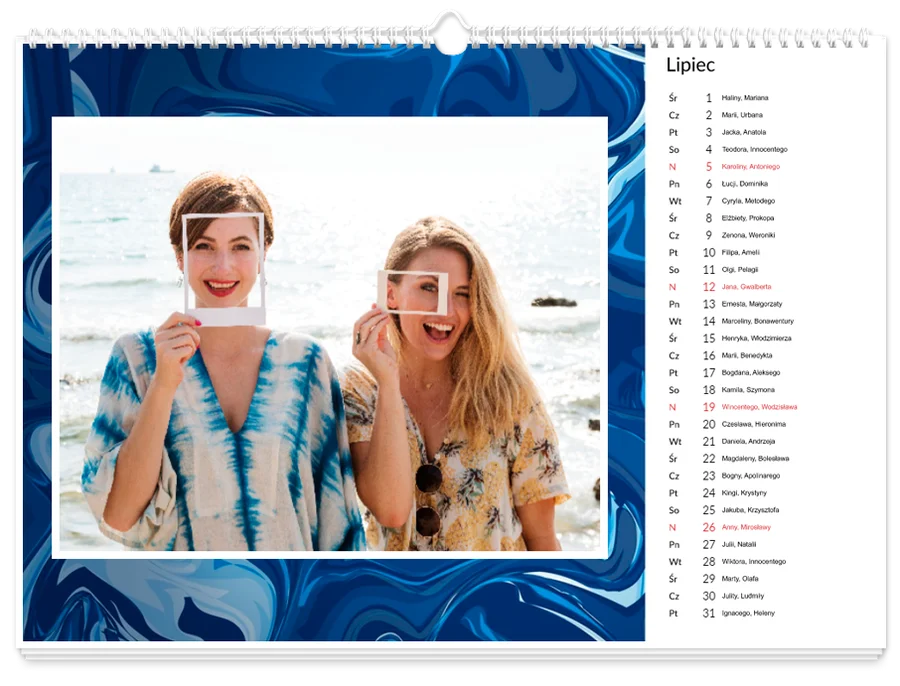
Task: Click the "Kingi, Krystyny" entry
Action: point(744,493)
